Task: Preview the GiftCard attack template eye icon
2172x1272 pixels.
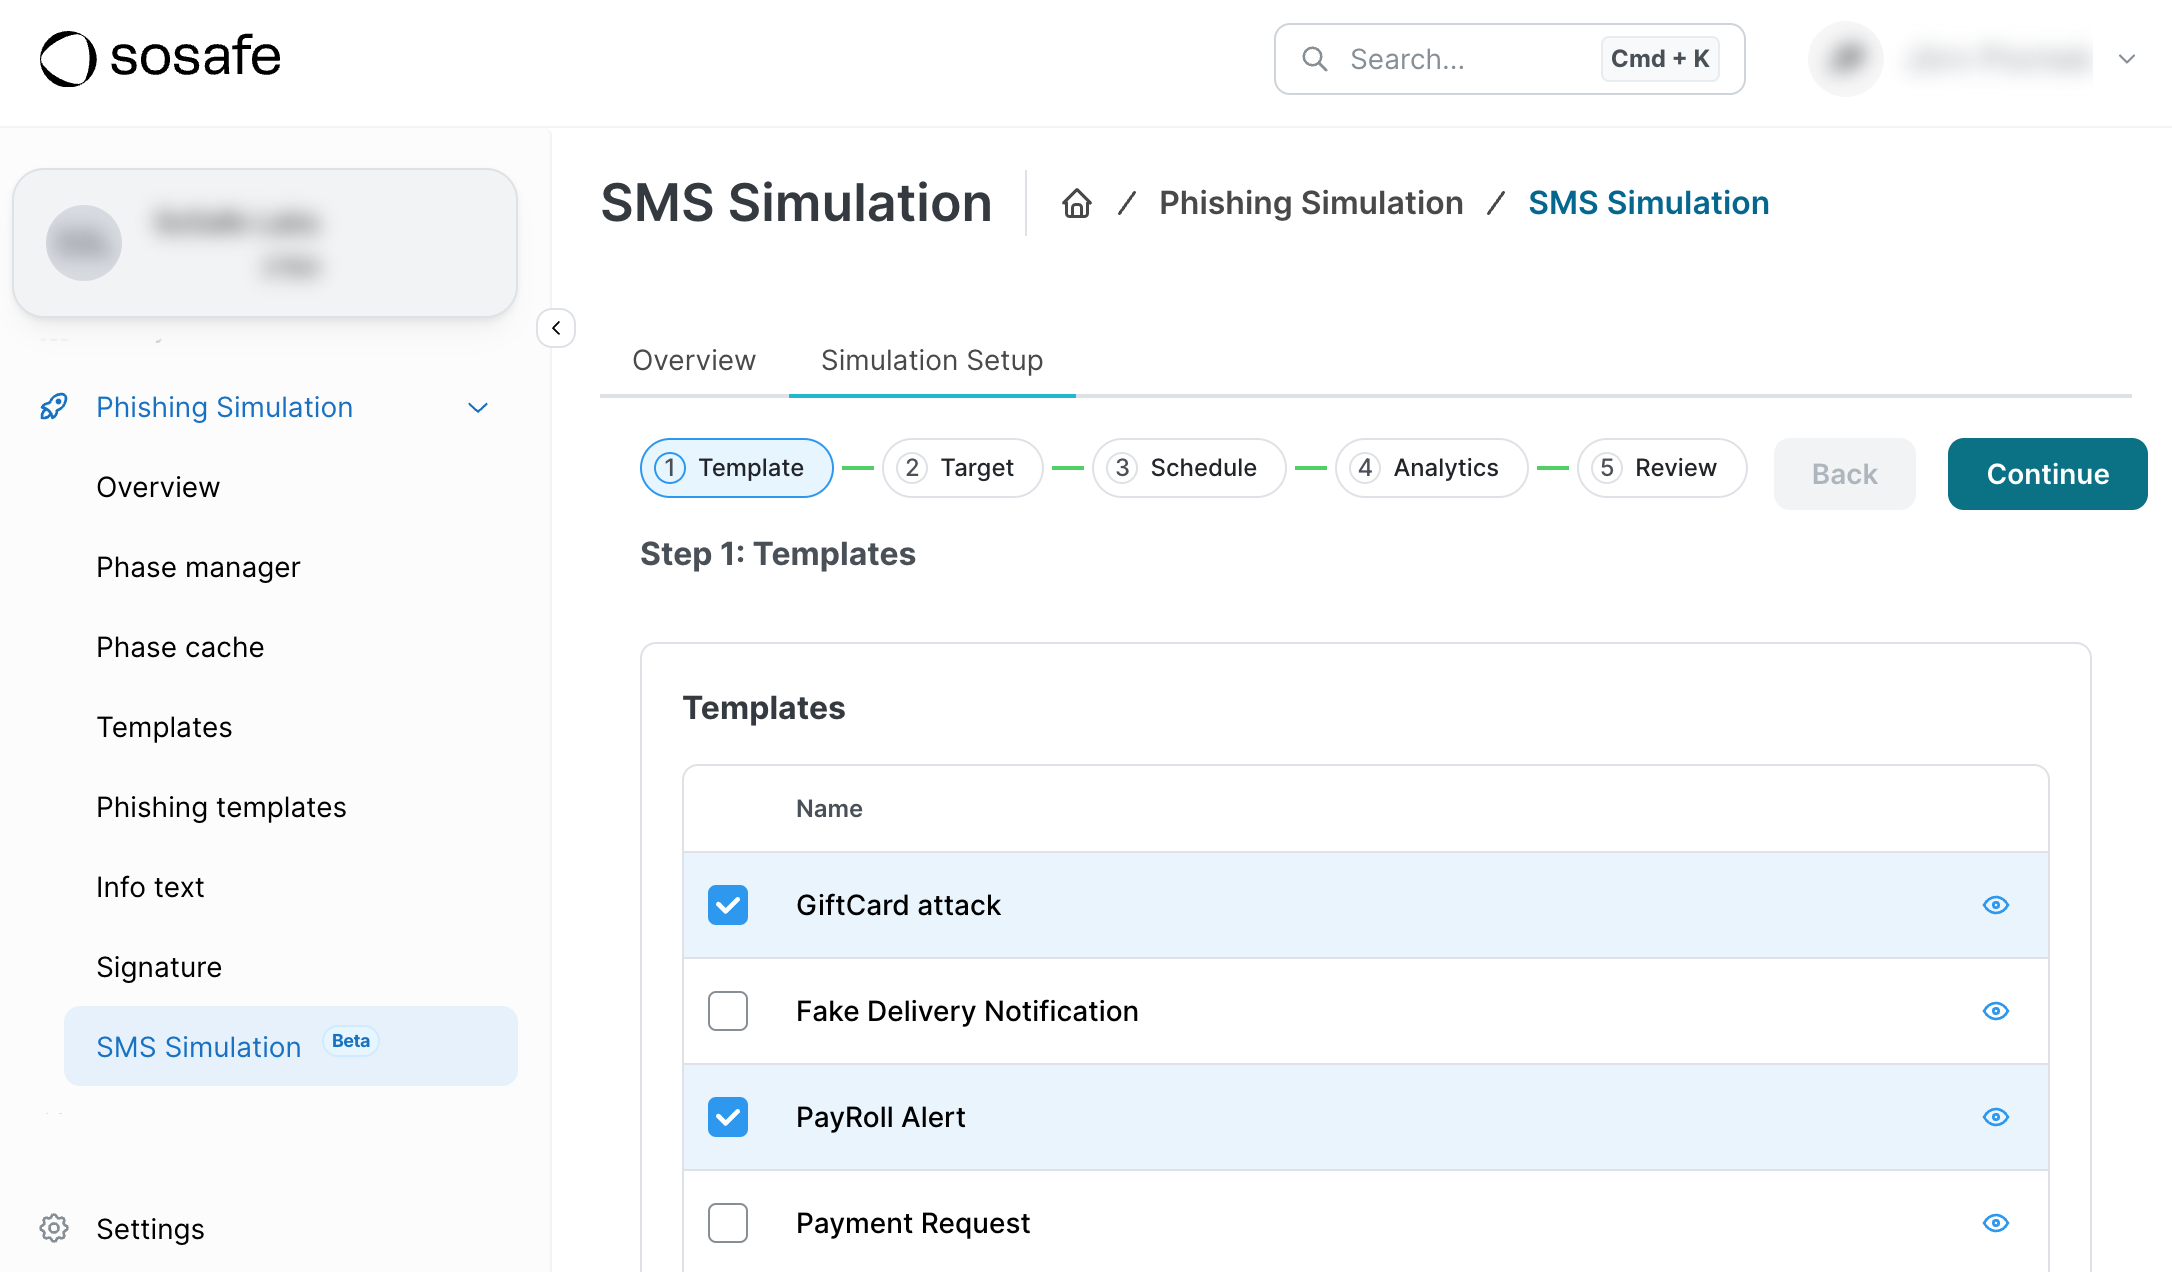Action: [1995, 905]
